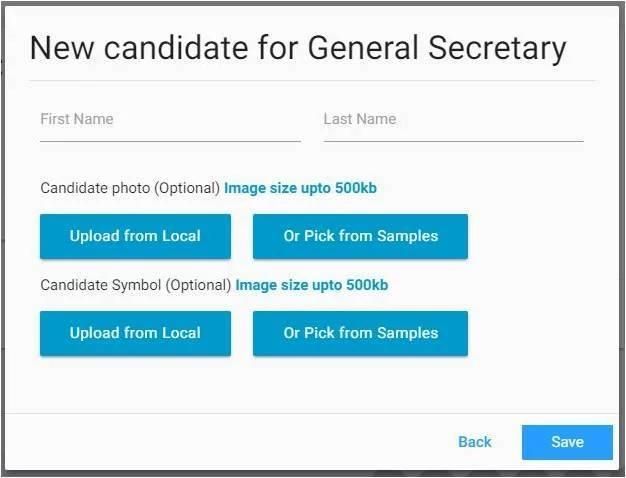Pick candidate photo from samples

click(x=360, y=237)
